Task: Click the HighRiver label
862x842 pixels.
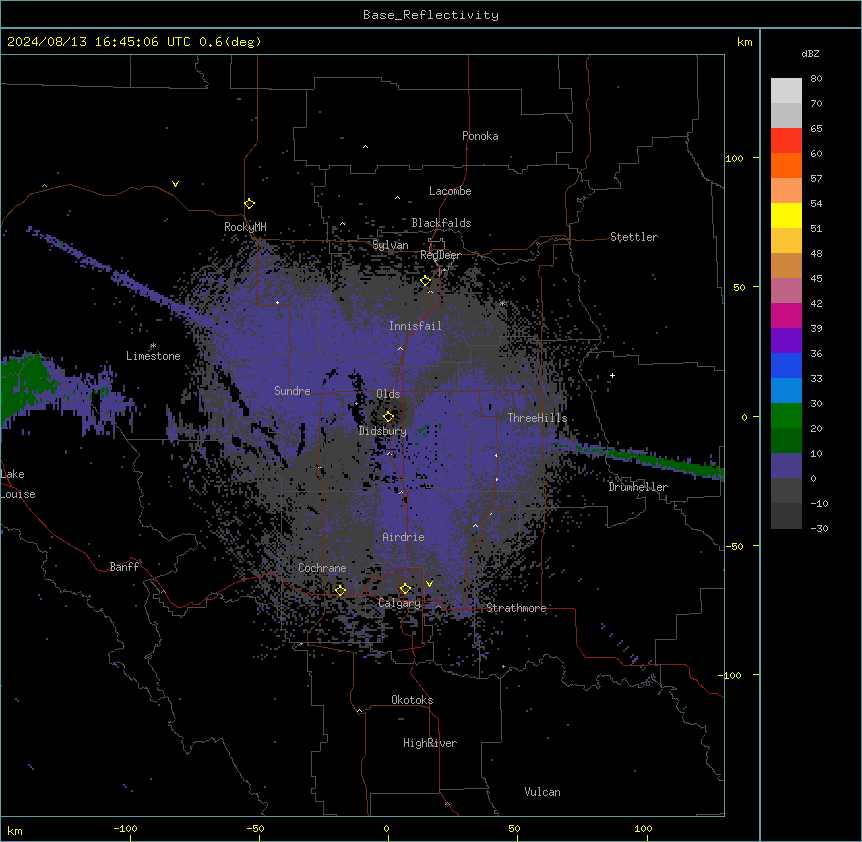Action: 430,743
